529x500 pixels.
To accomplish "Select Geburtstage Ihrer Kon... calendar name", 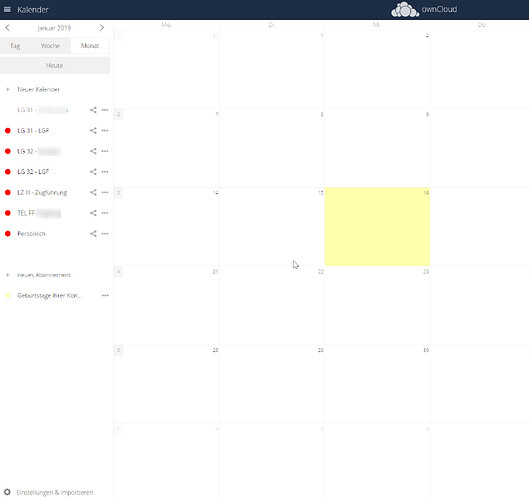I will tap(49, 296).
